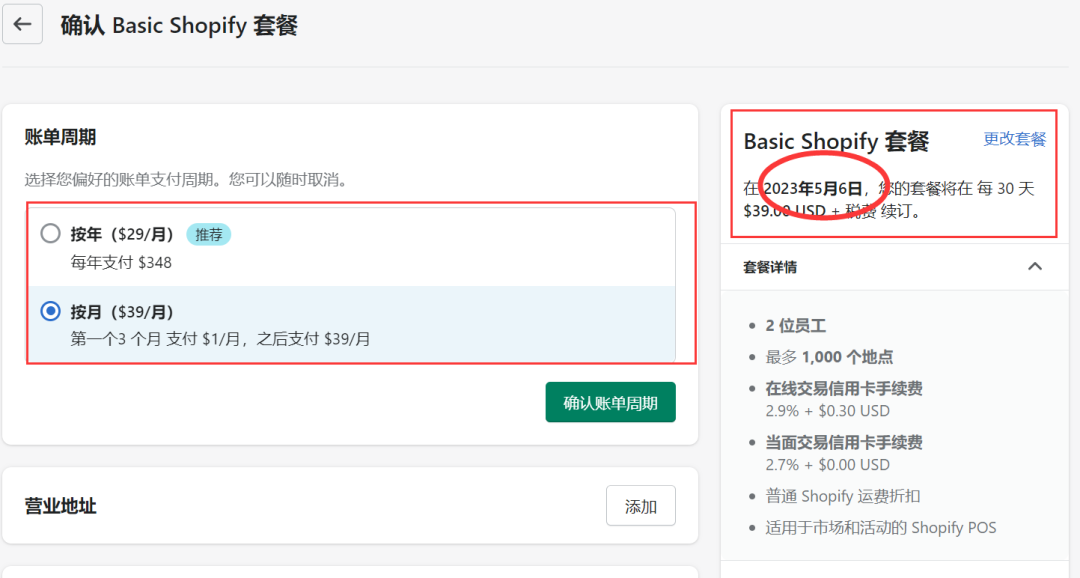Click the 推荐 badge on yearly plan
1080x578 pixels.
209,234
